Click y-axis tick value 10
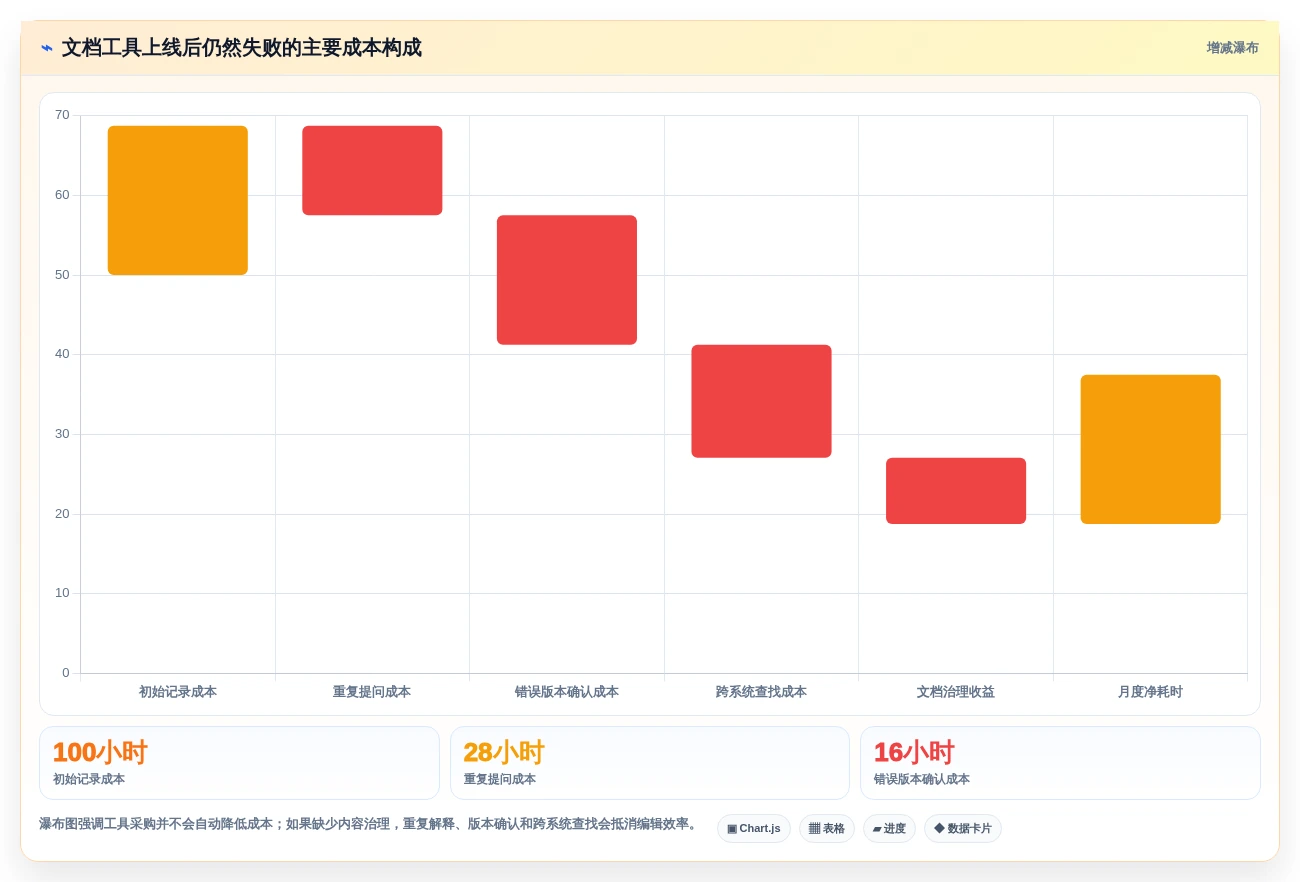 (62, 593)
